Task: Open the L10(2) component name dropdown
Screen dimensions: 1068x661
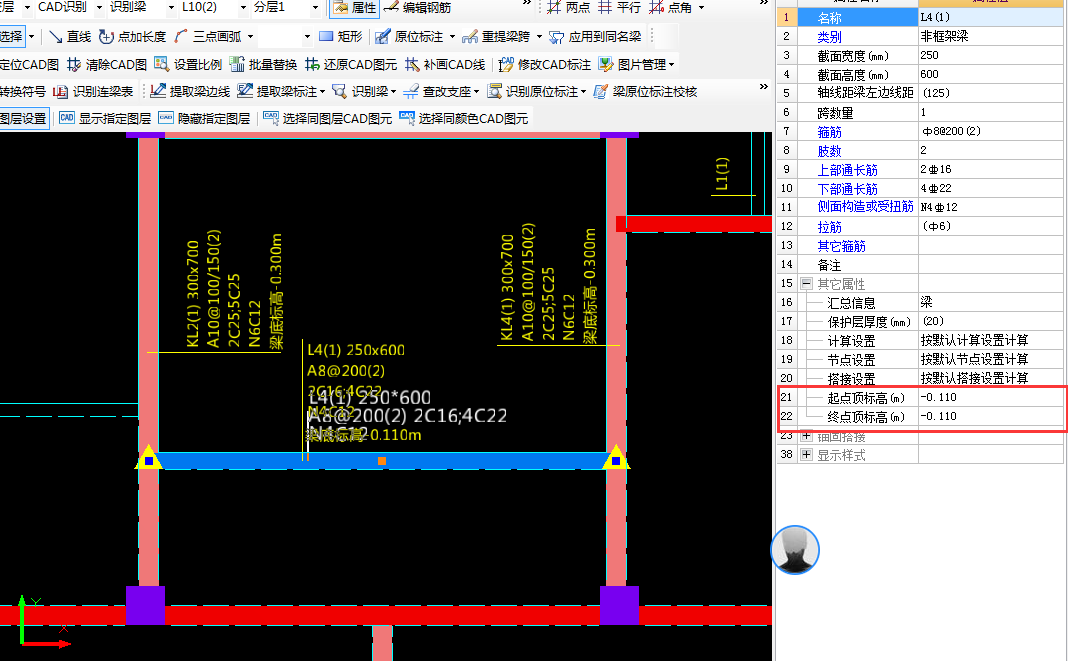Action: pos(243,7)
